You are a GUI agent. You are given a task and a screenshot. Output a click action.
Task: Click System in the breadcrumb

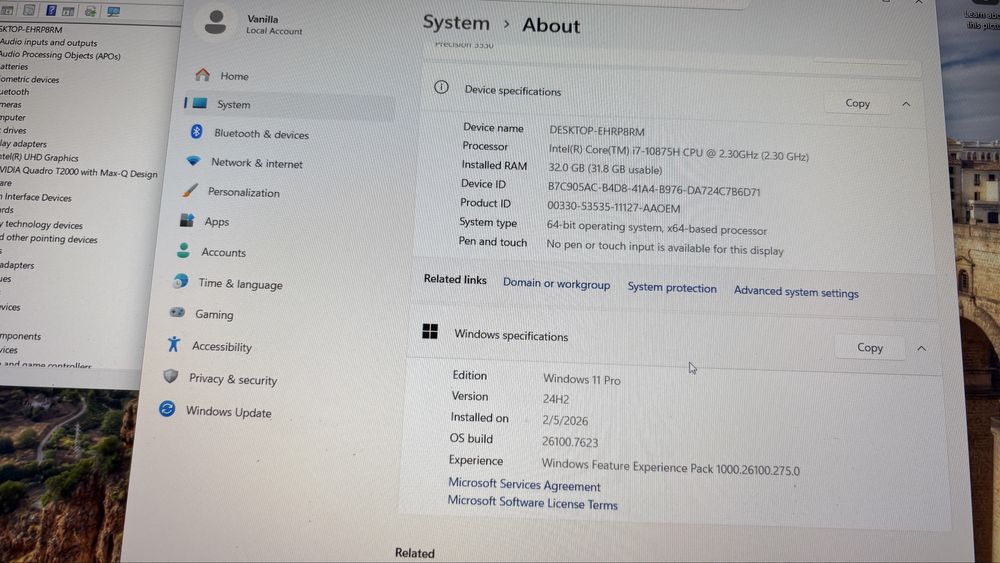pyautogui.click(x=456, y=23)
